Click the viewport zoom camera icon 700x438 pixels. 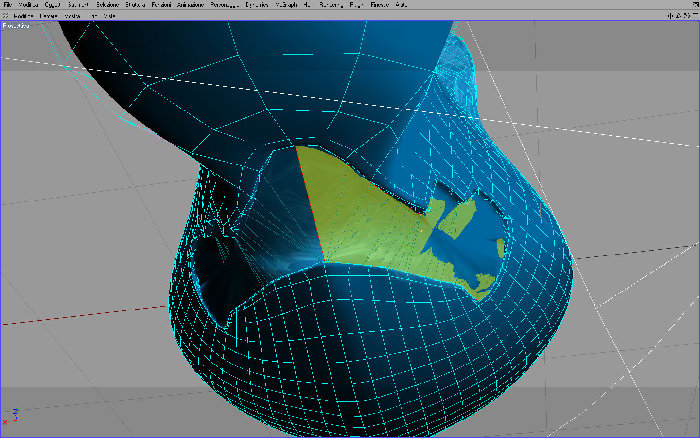678,16
